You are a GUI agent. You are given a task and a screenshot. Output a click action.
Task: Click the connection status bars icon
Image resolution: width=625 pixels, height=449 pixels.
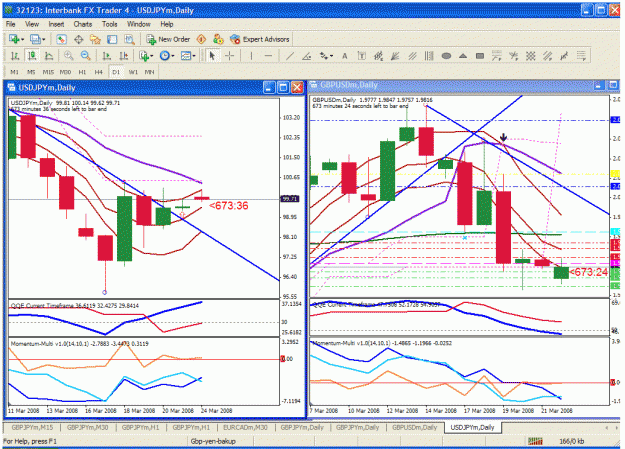click(x=535, y=441)
